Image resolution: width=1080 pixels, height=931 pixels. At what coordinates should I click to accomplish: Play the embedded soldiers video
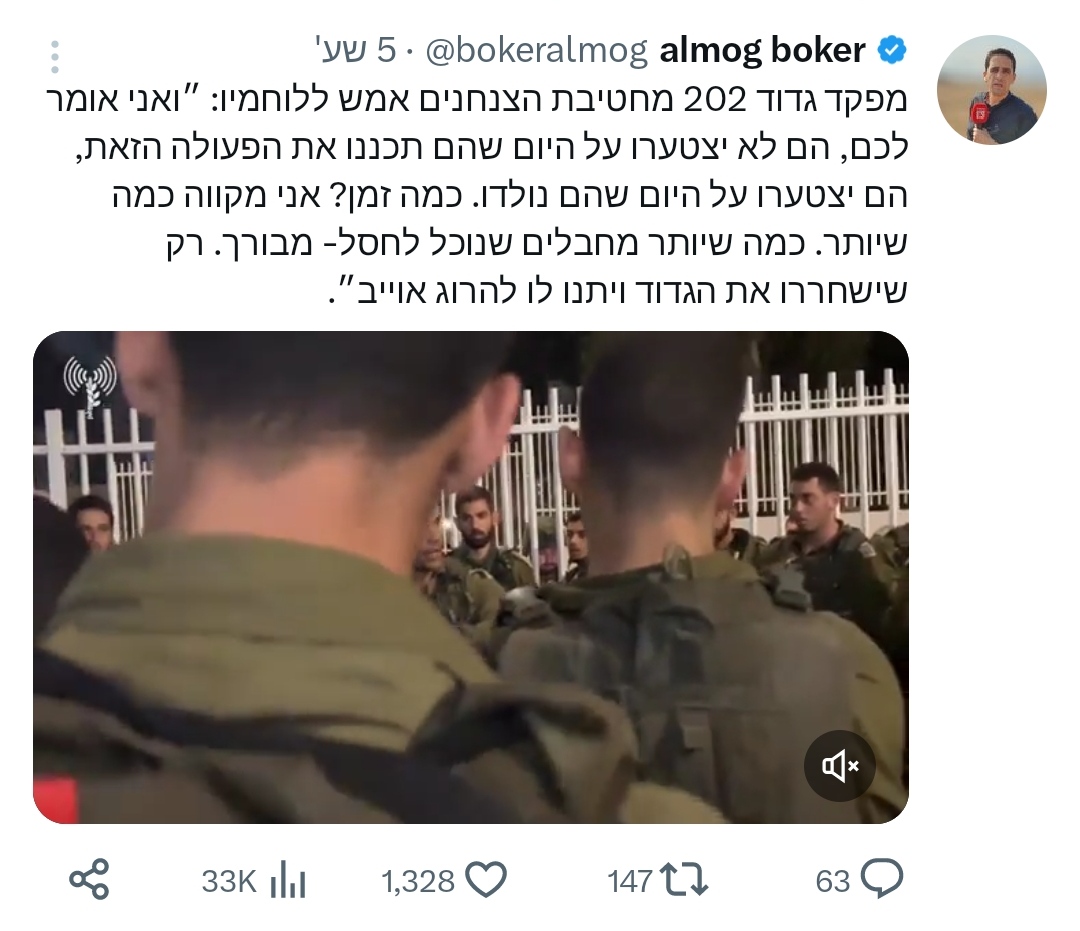coord(471,577)
